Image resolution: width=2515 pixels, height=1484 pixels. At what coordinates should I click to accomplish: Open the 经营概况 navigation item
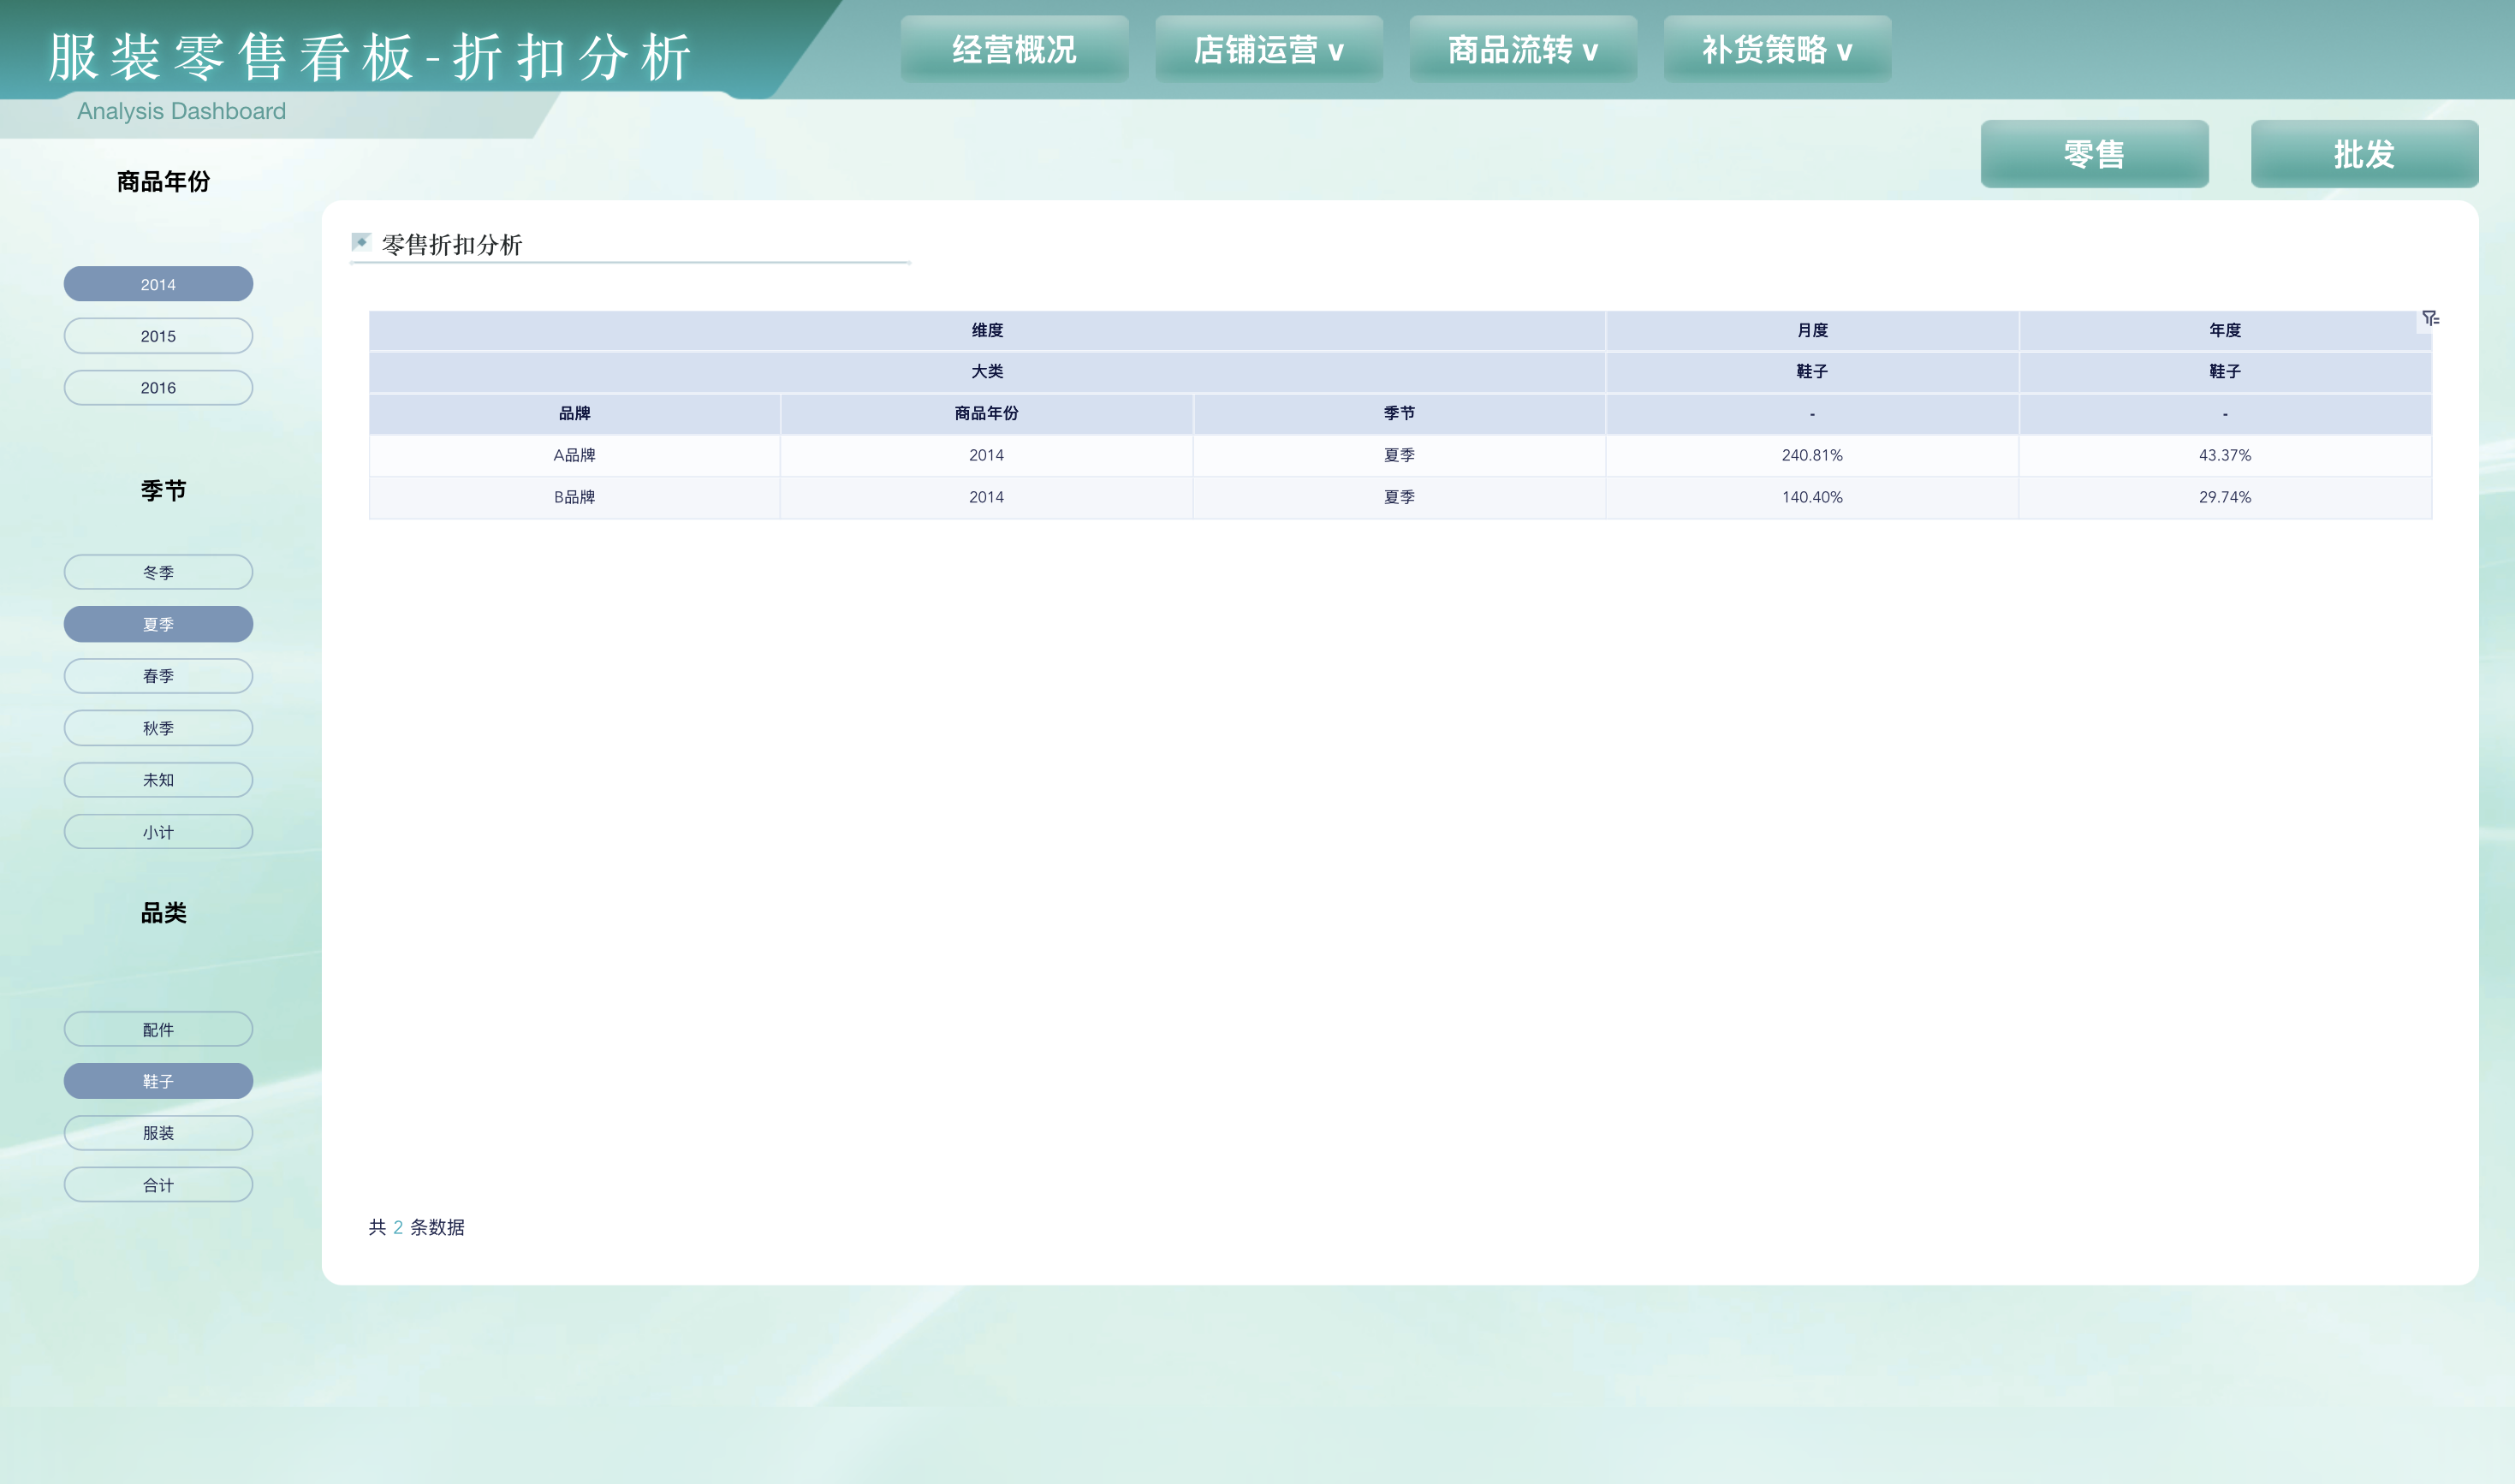1014,48
